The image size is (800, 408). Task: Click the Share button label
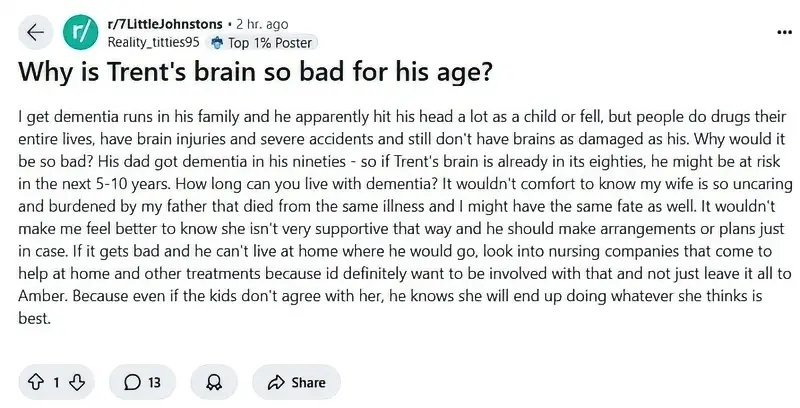[x=308, y=382]
